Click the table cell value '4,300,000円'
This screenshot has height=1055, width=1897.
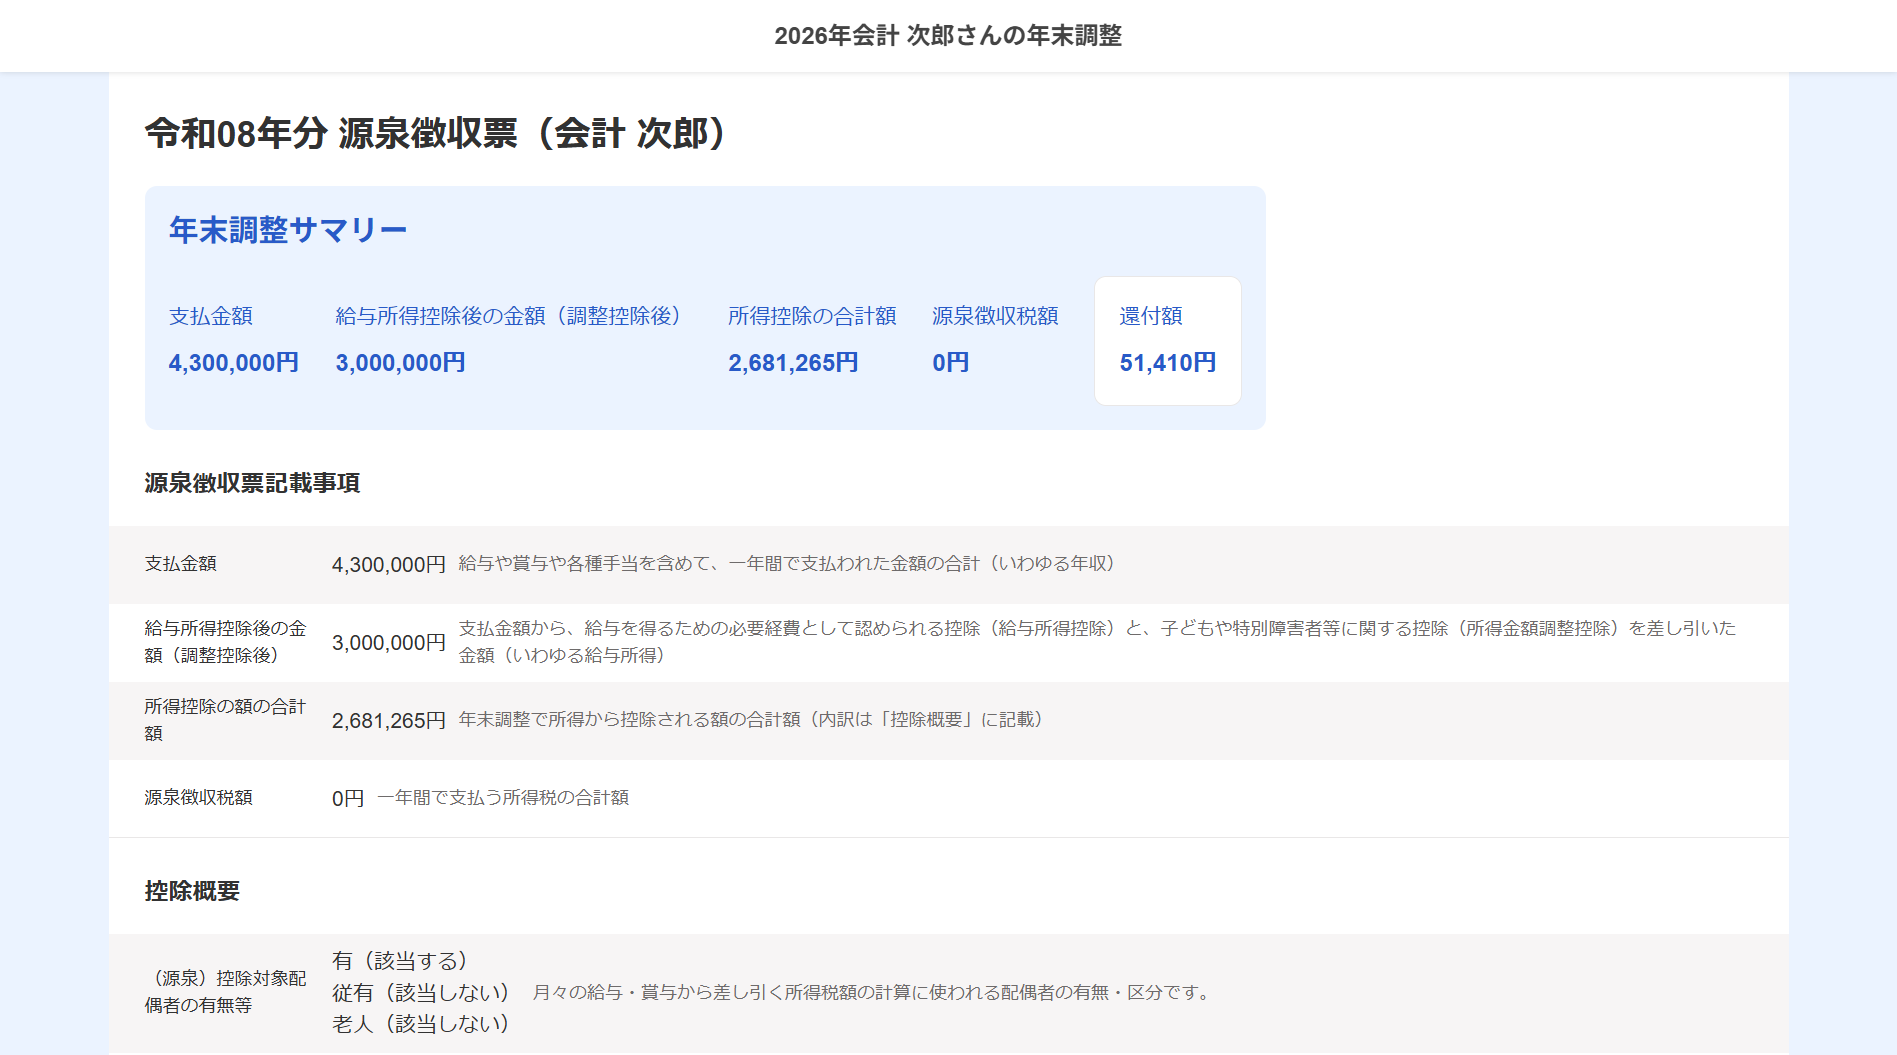(389, 565)
